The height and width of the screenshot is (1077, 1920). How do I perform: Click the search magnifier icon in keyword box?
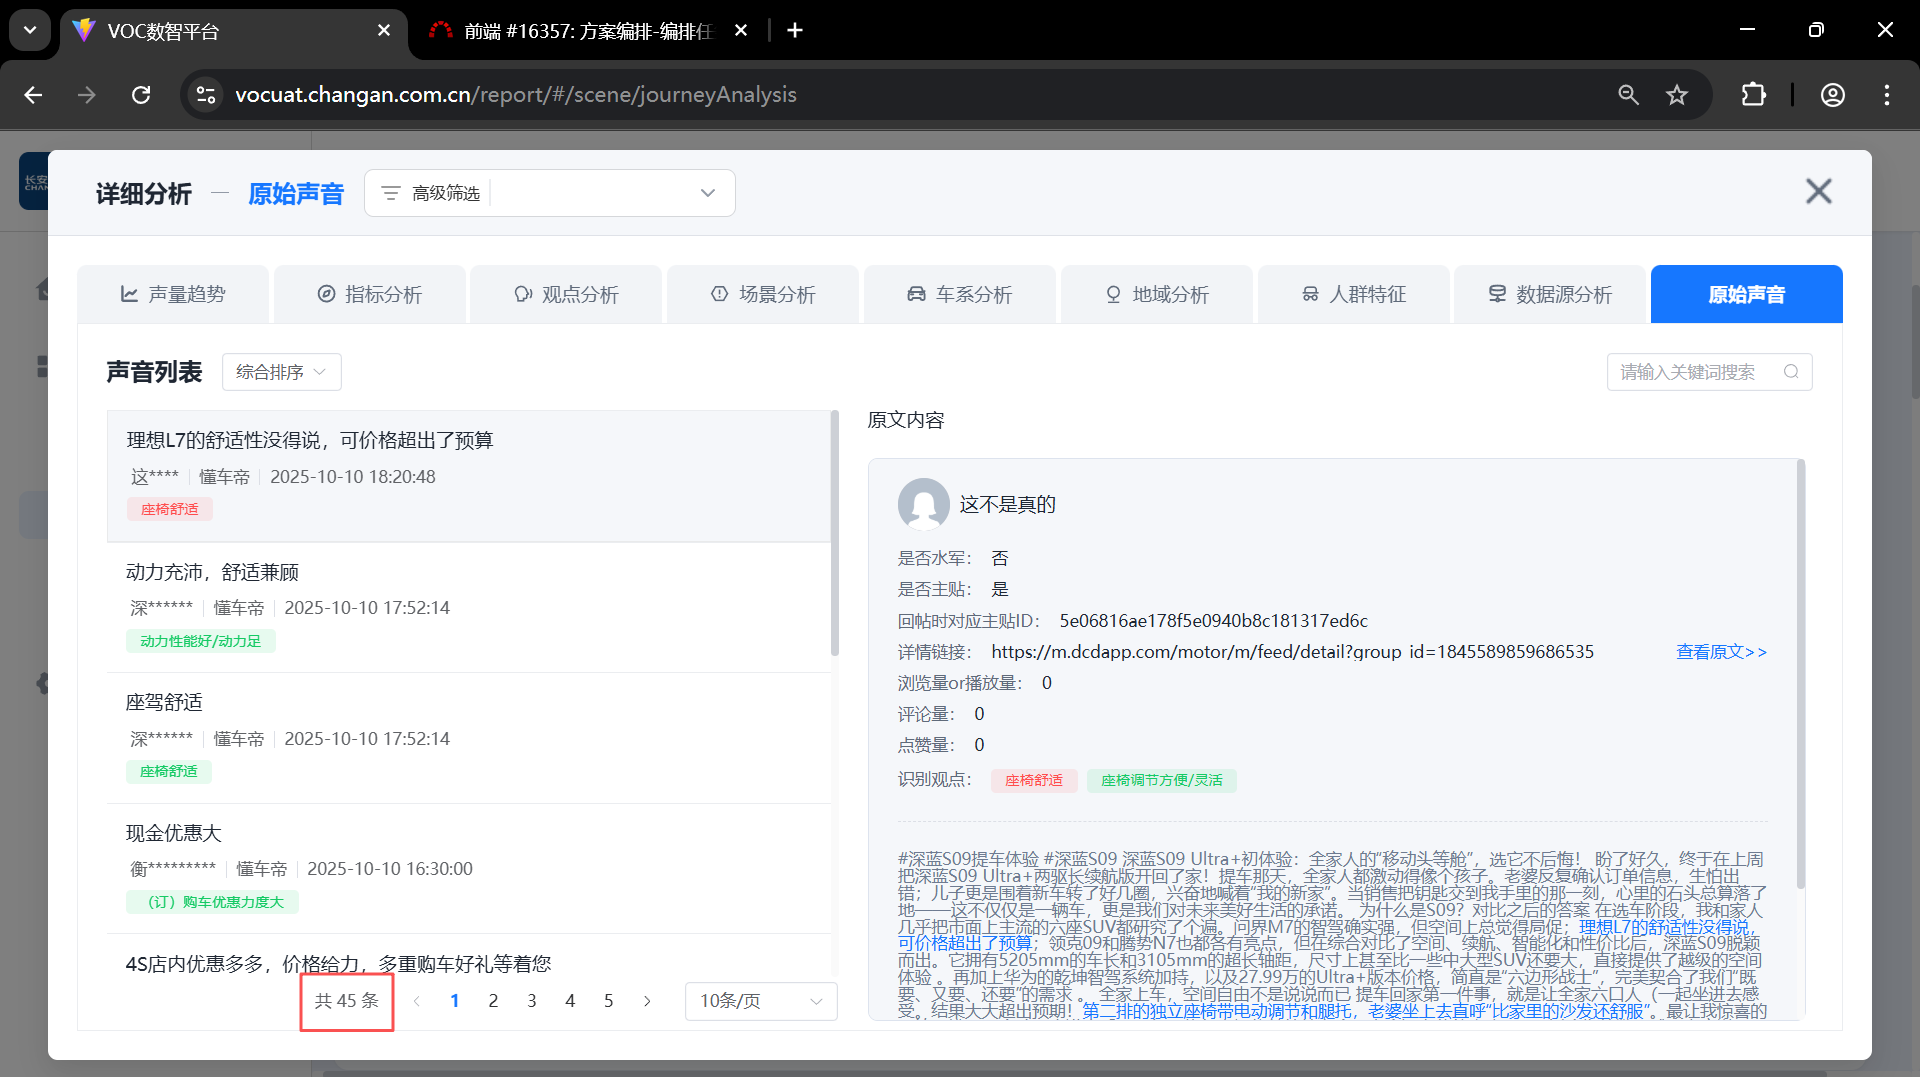pyautogui.click(x=1791, y=372)
